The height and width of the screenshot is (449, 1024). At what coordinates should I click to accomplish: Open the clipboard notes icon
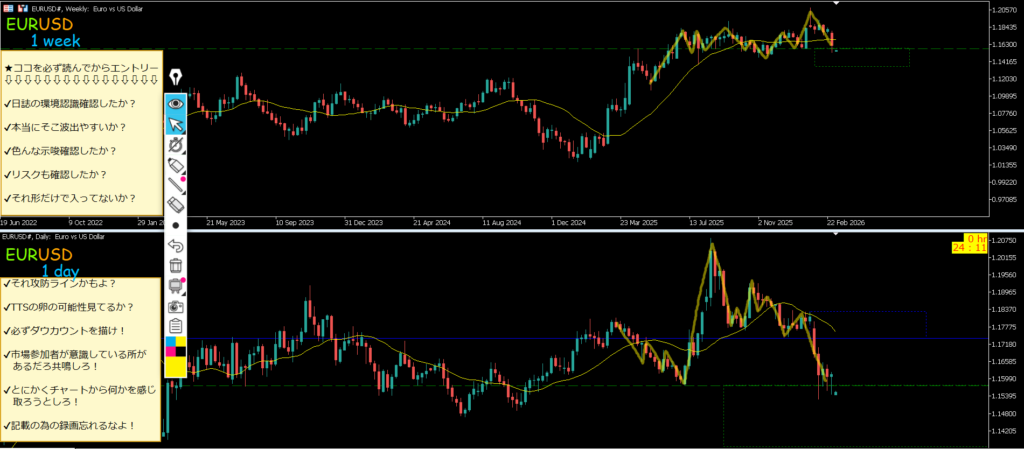(176, 326)
